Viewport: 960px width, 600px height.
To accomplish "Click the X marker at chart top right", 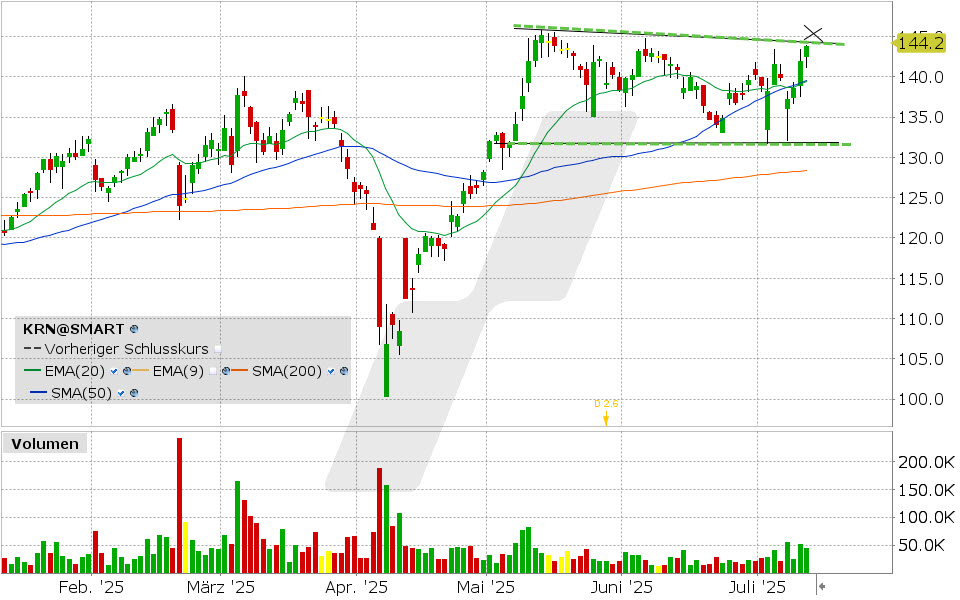I will point(813,34).
